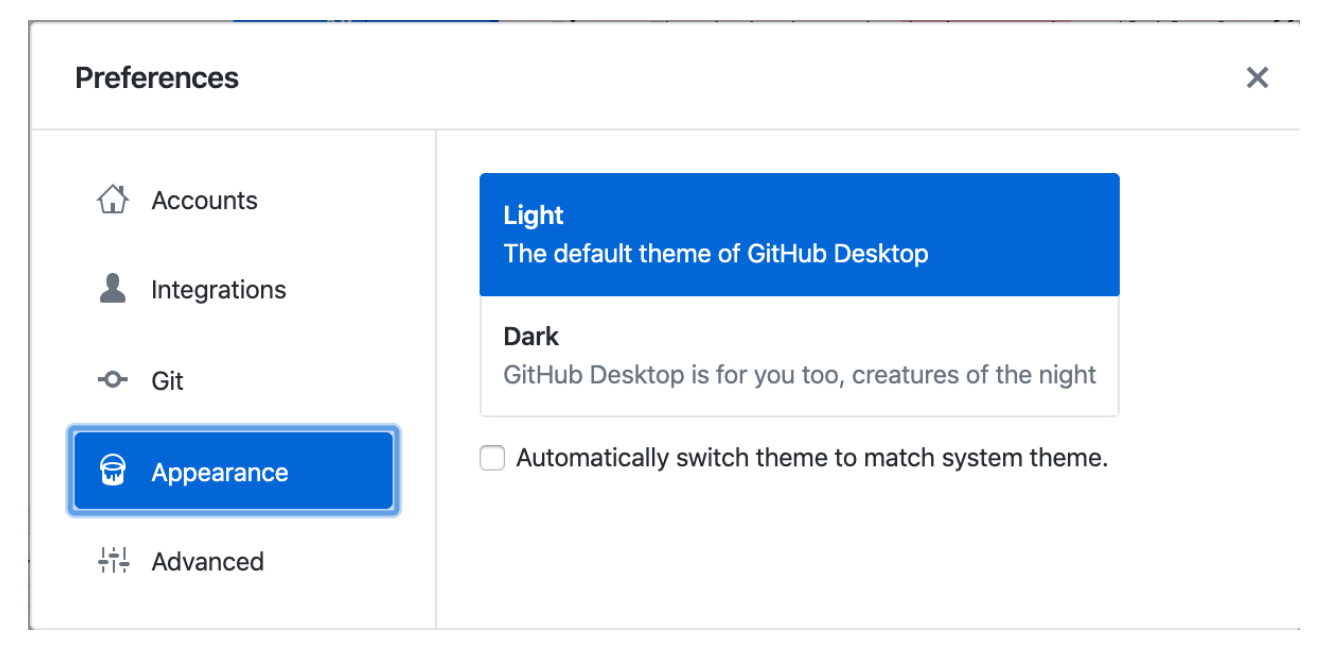Close the Preferences dialog with the X
This screenshot has height=656, width=1324.
pos(1257,78)
